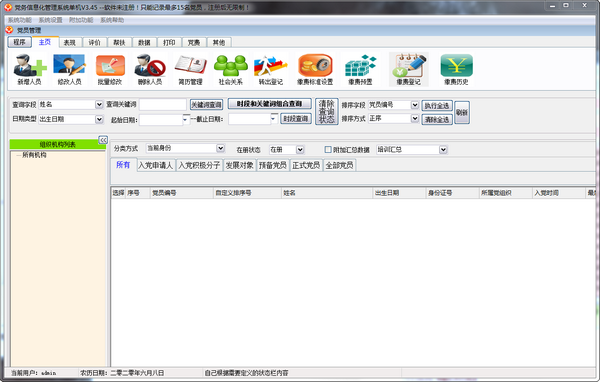Focus the 截止日期 input field
600x382 pixels.
(249, 119)
